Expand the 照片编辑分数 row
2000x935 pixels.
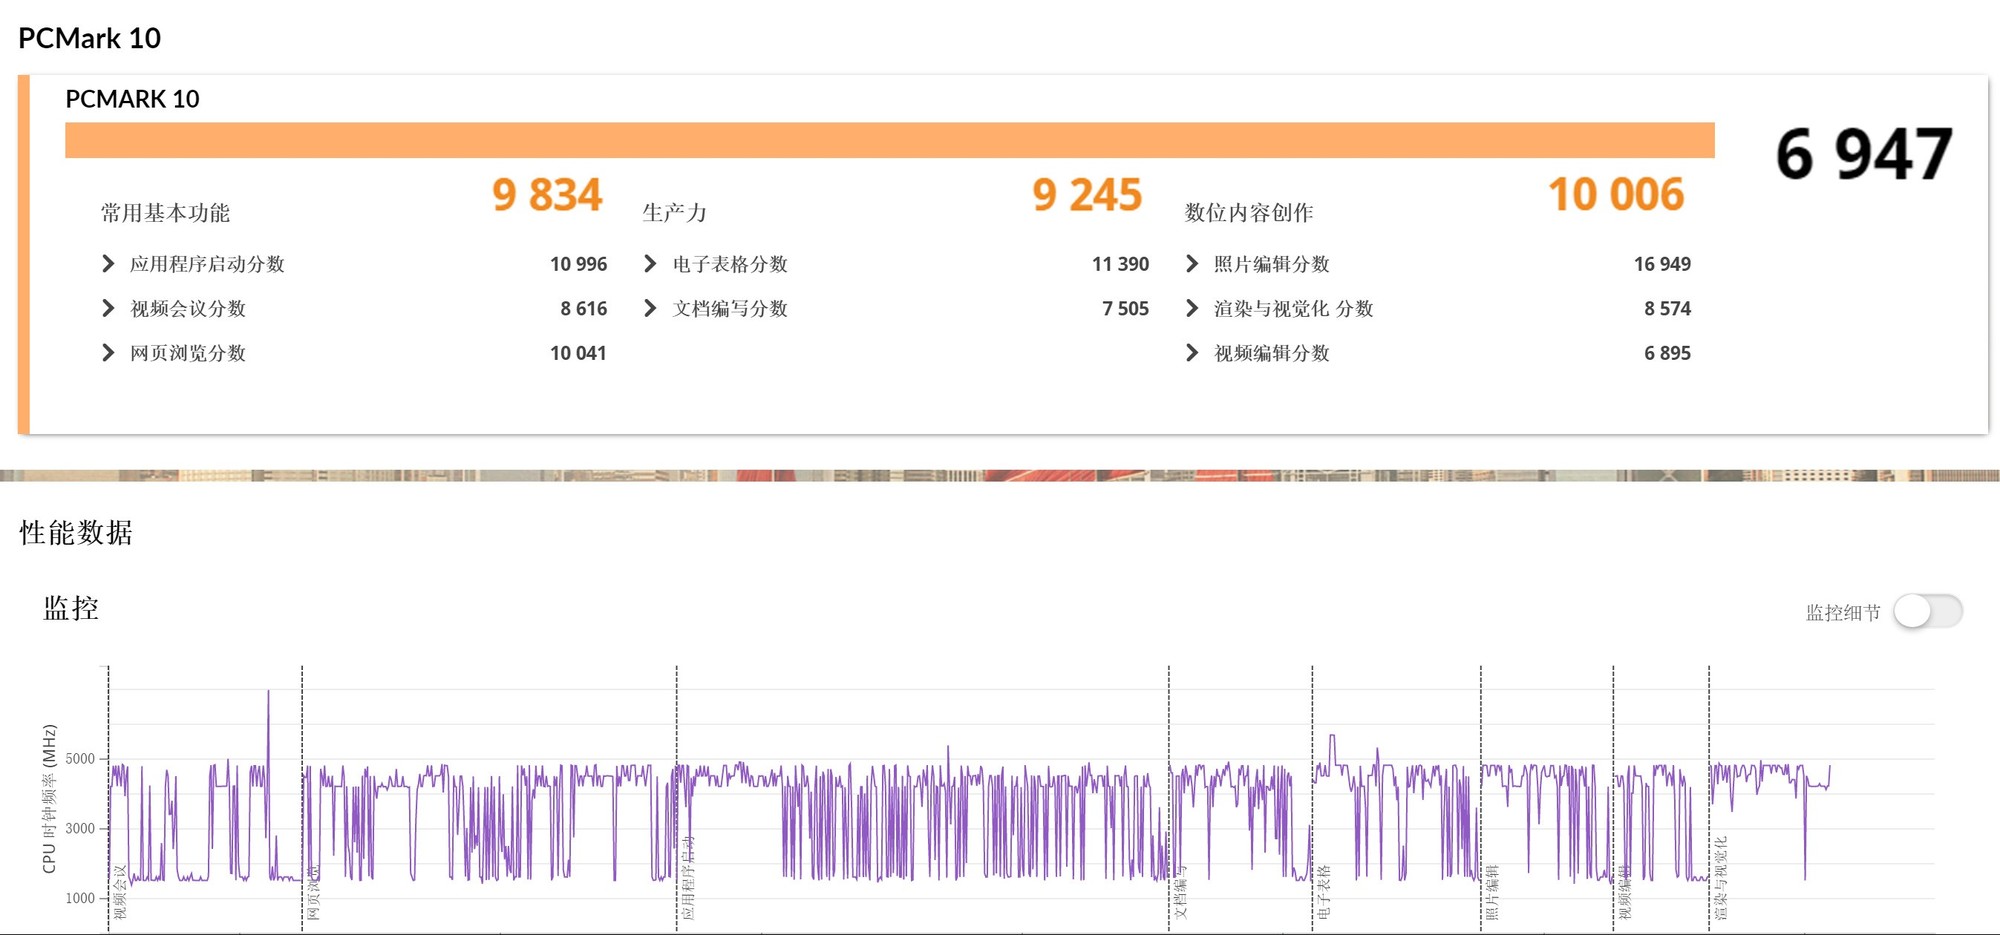(1192, 264)
